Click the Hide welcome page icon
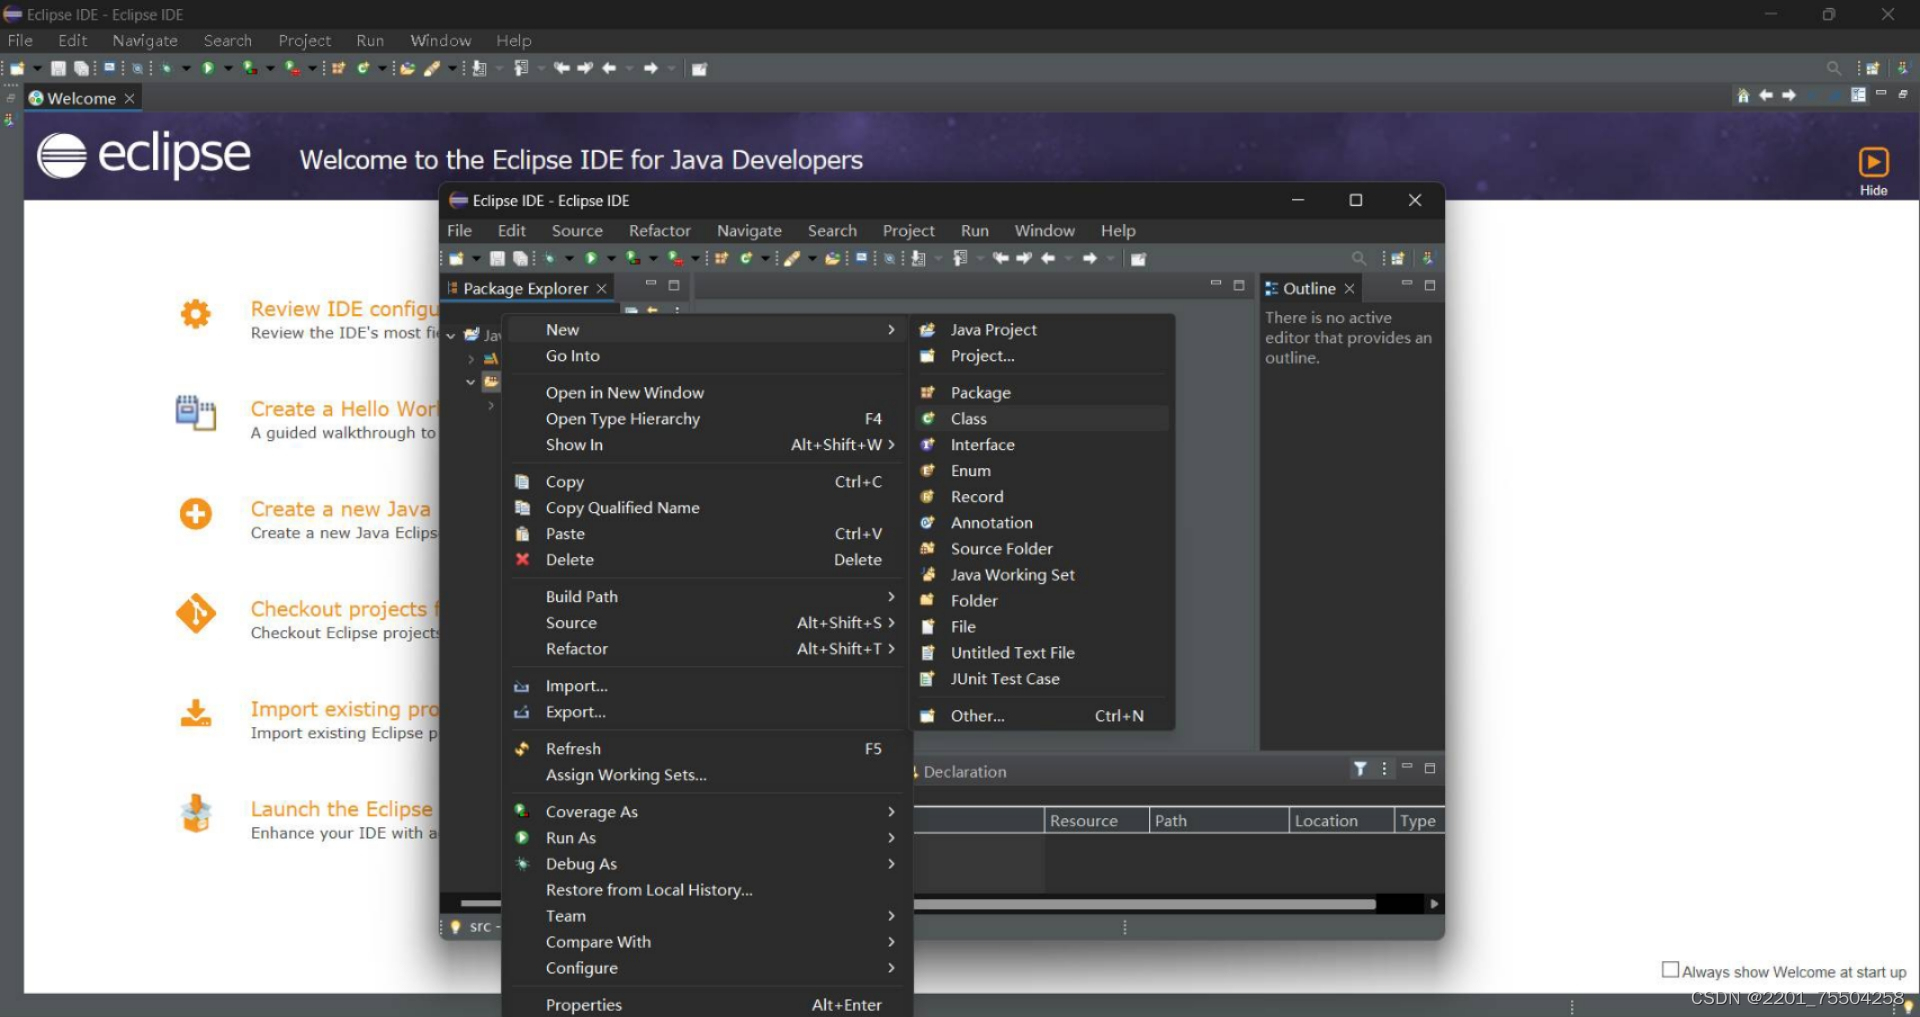 1873,162
